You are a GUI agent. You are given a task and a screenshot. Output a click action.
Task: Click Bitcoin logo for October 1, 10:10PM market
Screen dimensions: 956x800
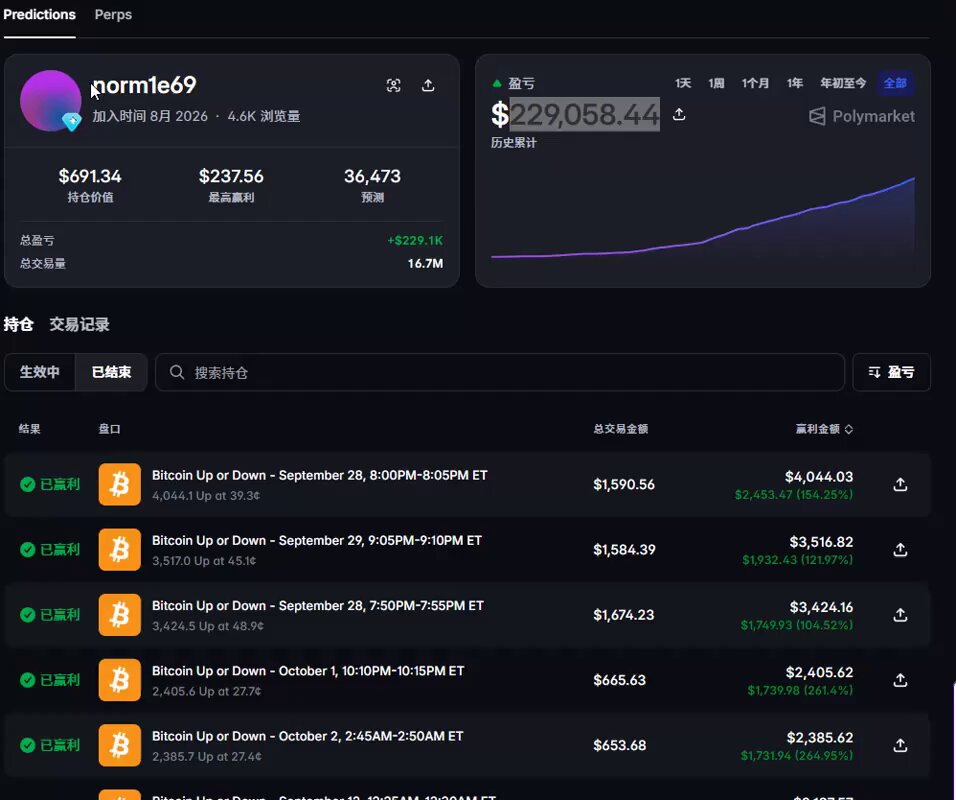tap(120, 680)
